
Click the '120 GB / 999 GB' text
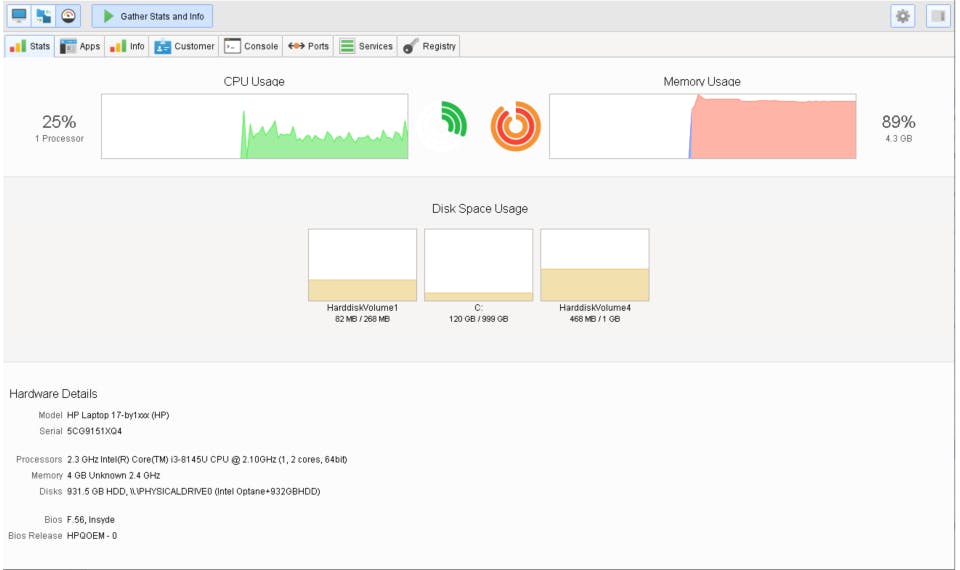coord(479,319)
